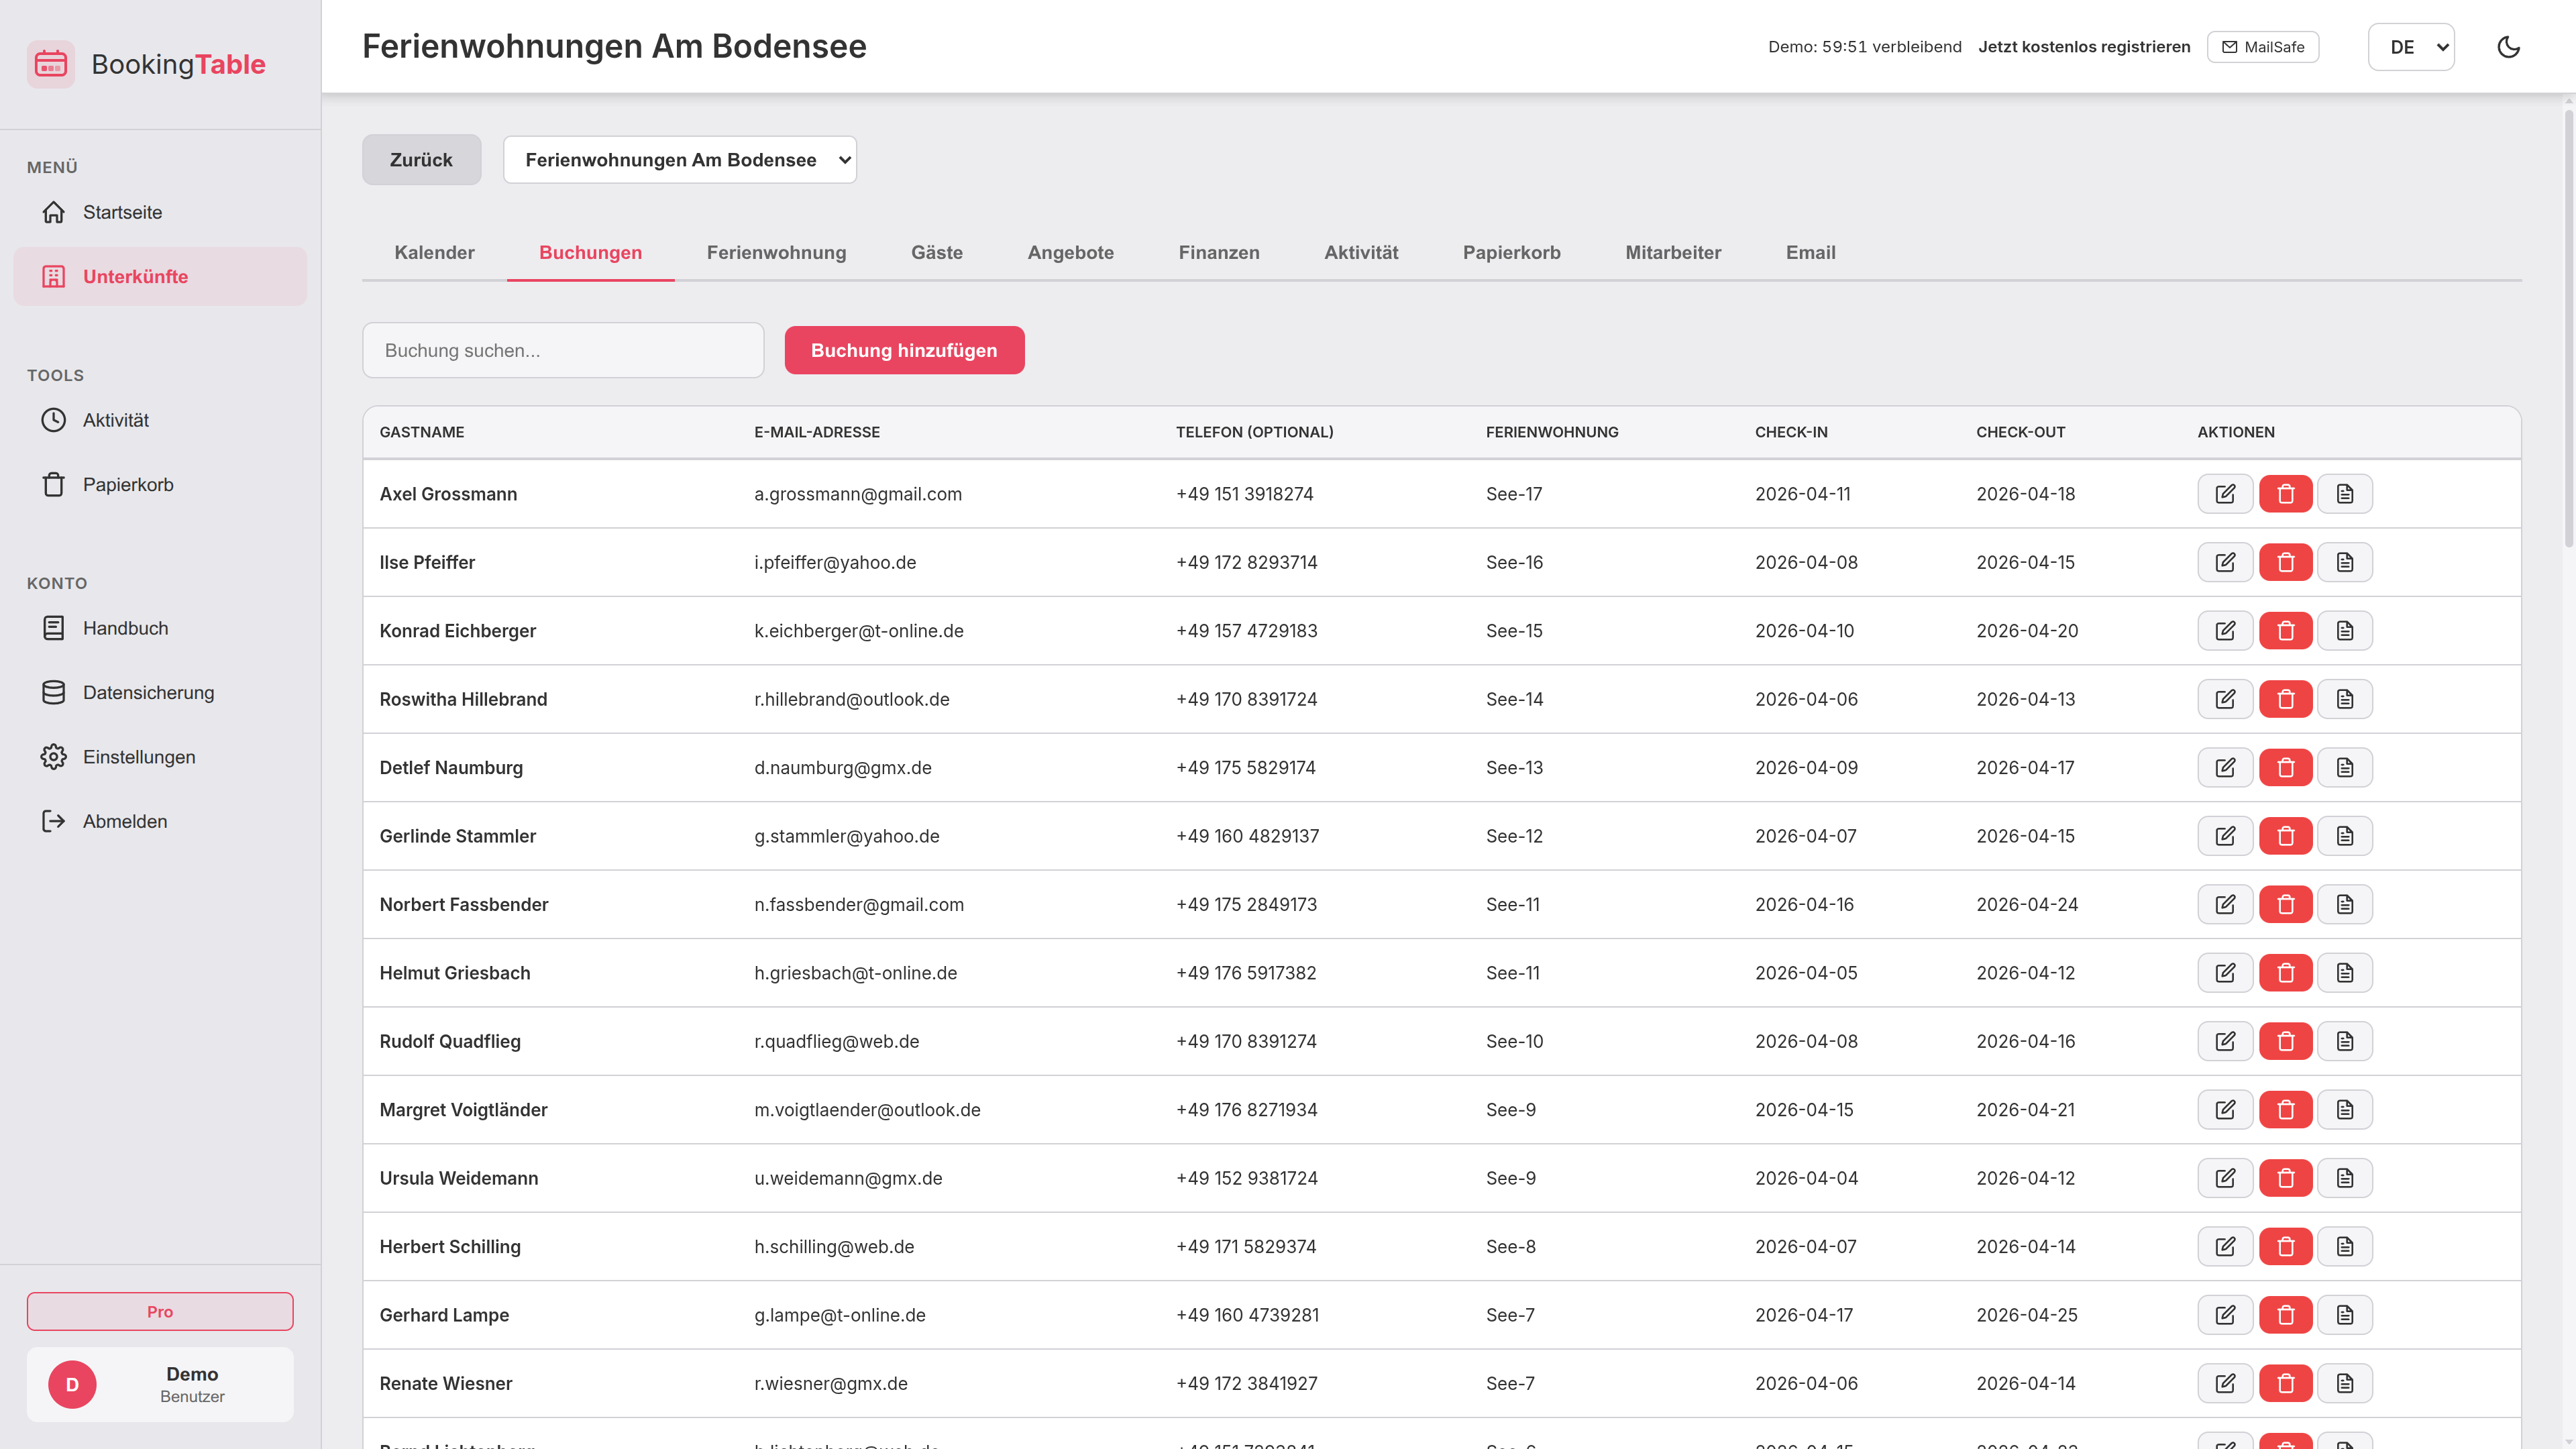Click the BookingTable logo icon
This screenshot has width=2576, height=1449.
pos(51,64)
